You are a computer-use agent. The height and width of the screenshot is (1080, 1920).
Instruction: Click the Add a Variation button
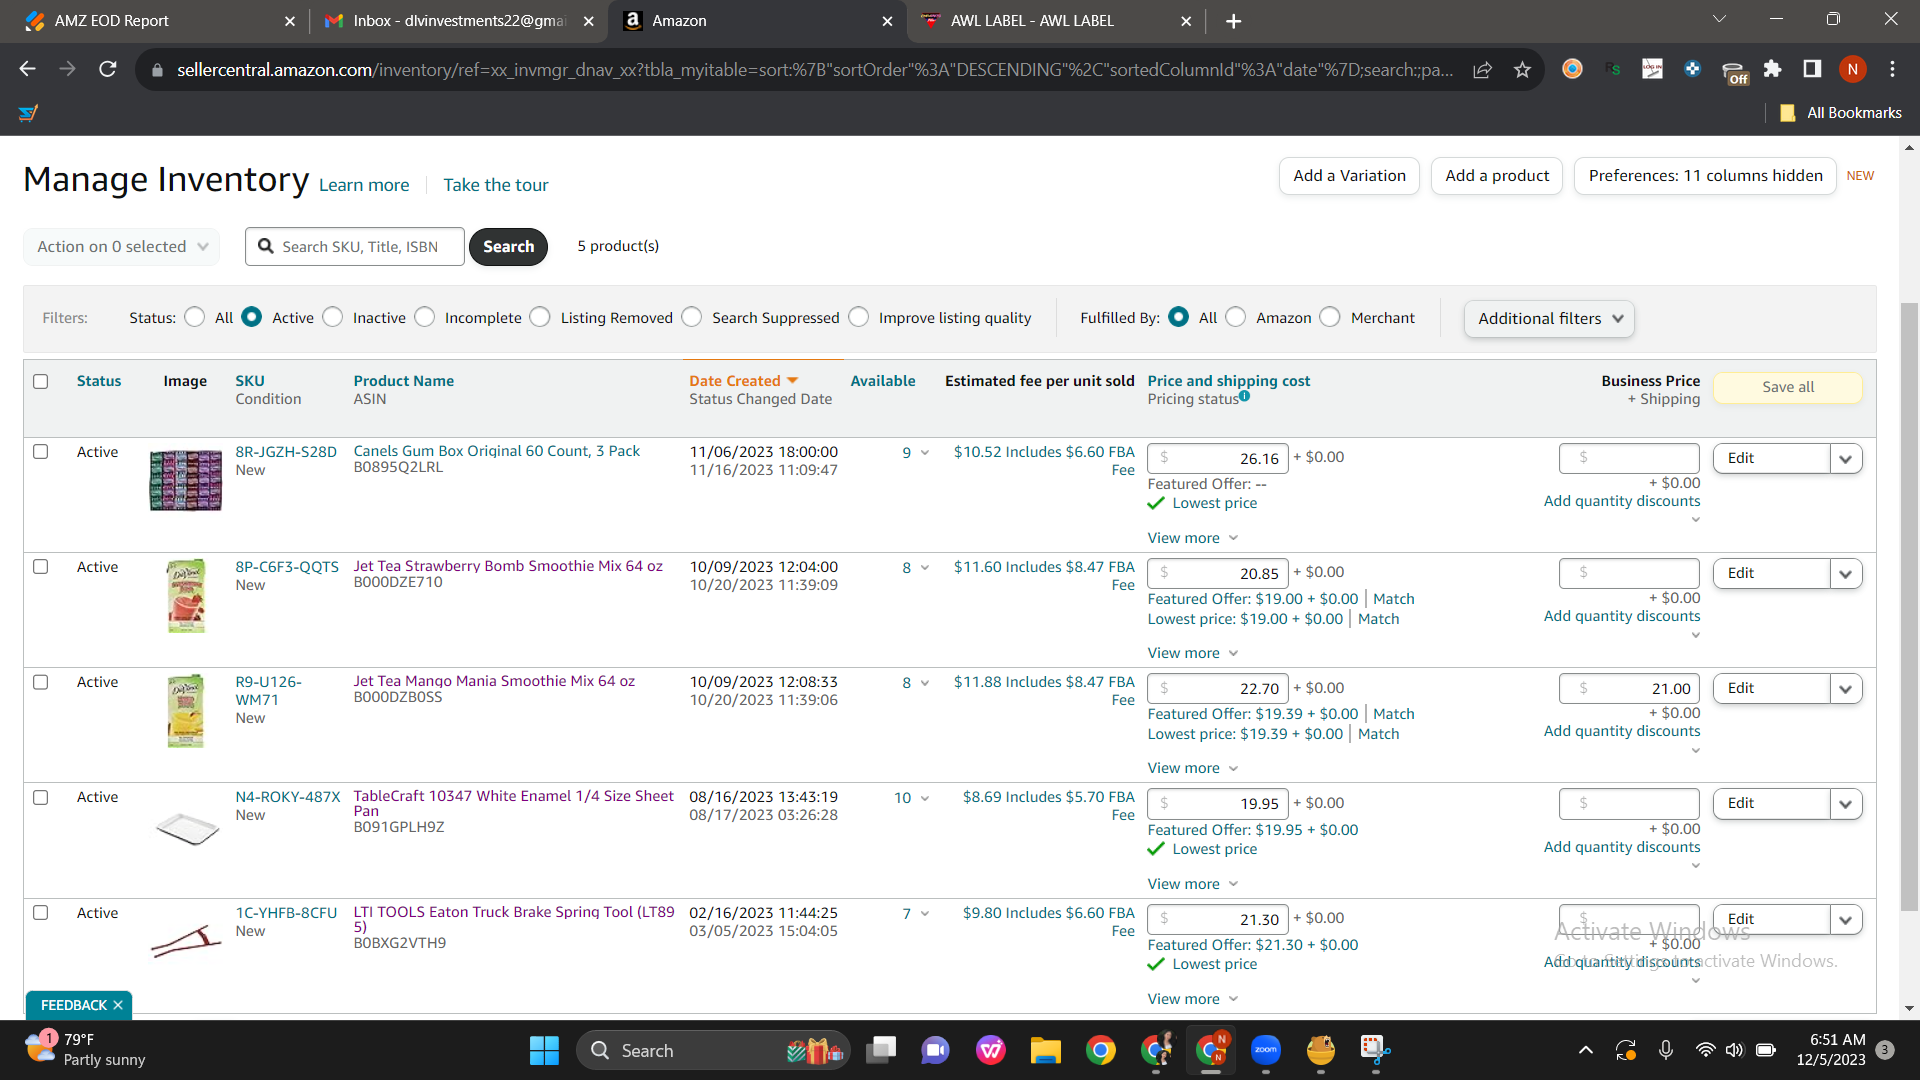tap(1349, 176)
